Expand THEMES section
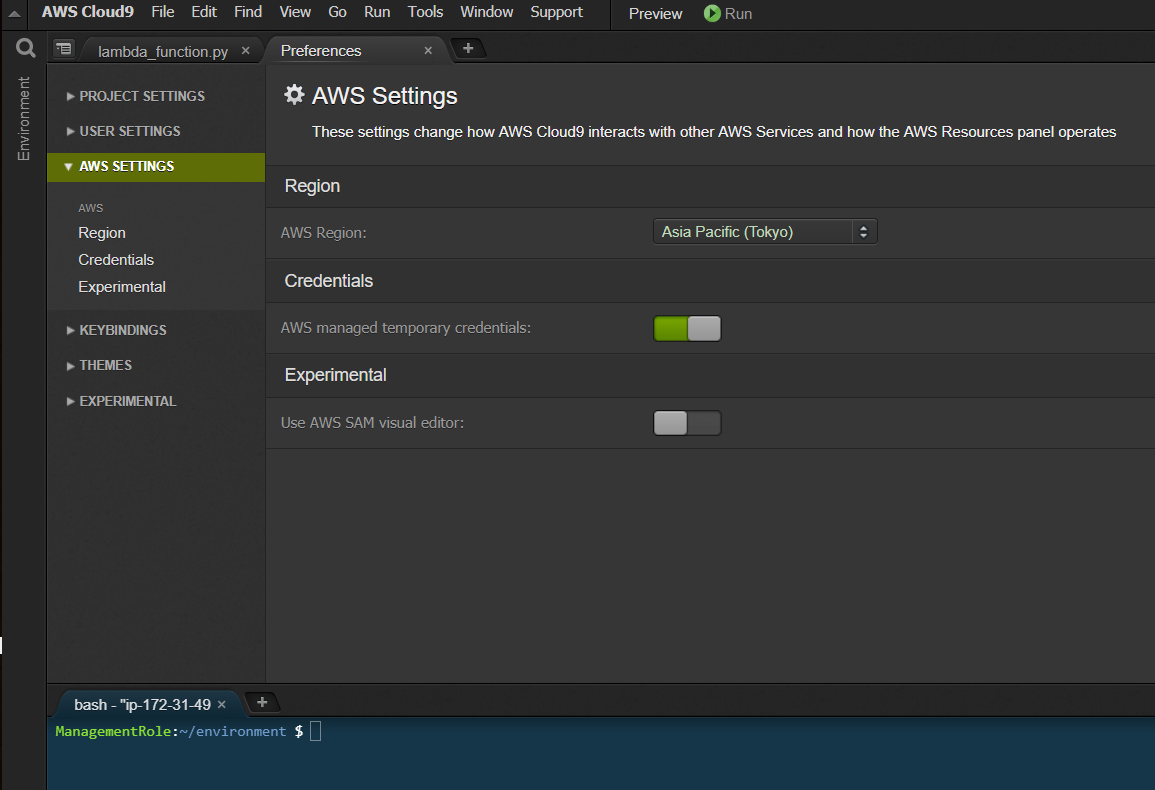 [99, 366]
